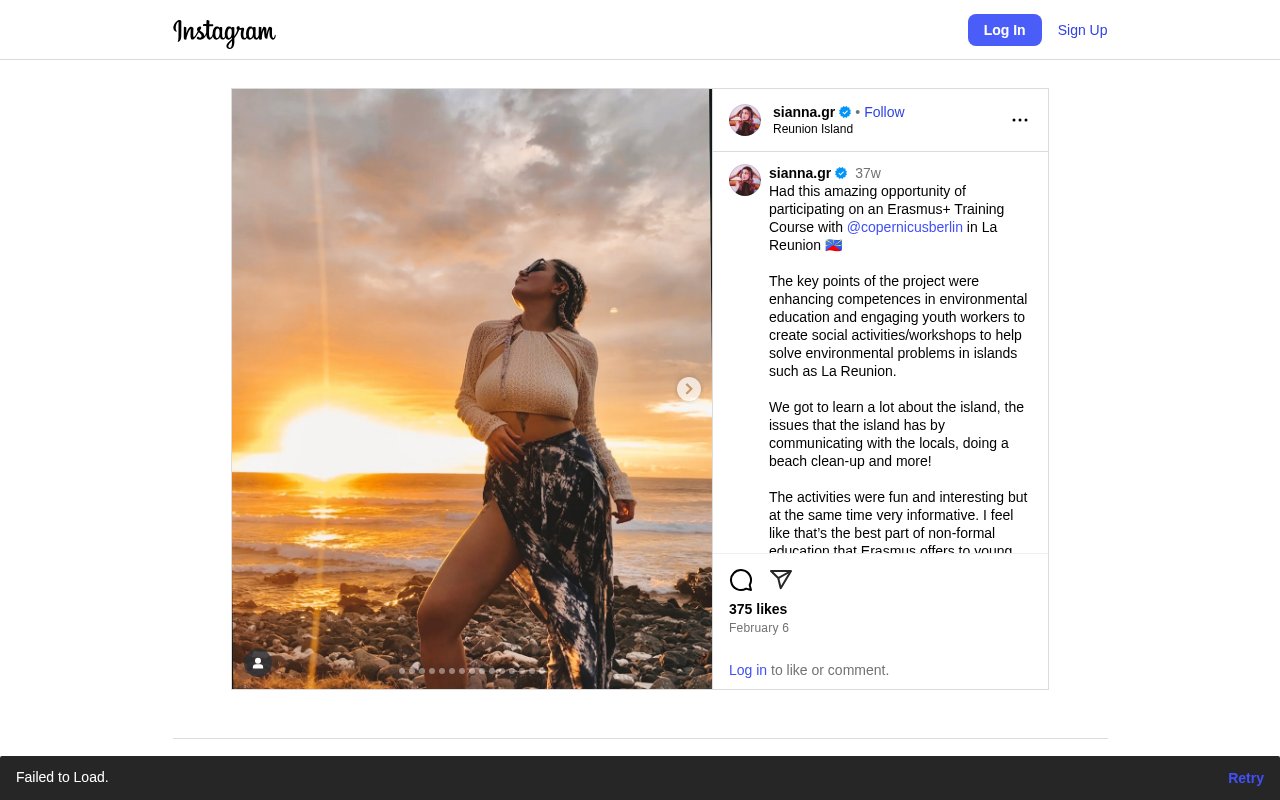Open the sianna.gr username in the comments
This screenshot has width=1280, height=800.
click(x=800, y=173)
